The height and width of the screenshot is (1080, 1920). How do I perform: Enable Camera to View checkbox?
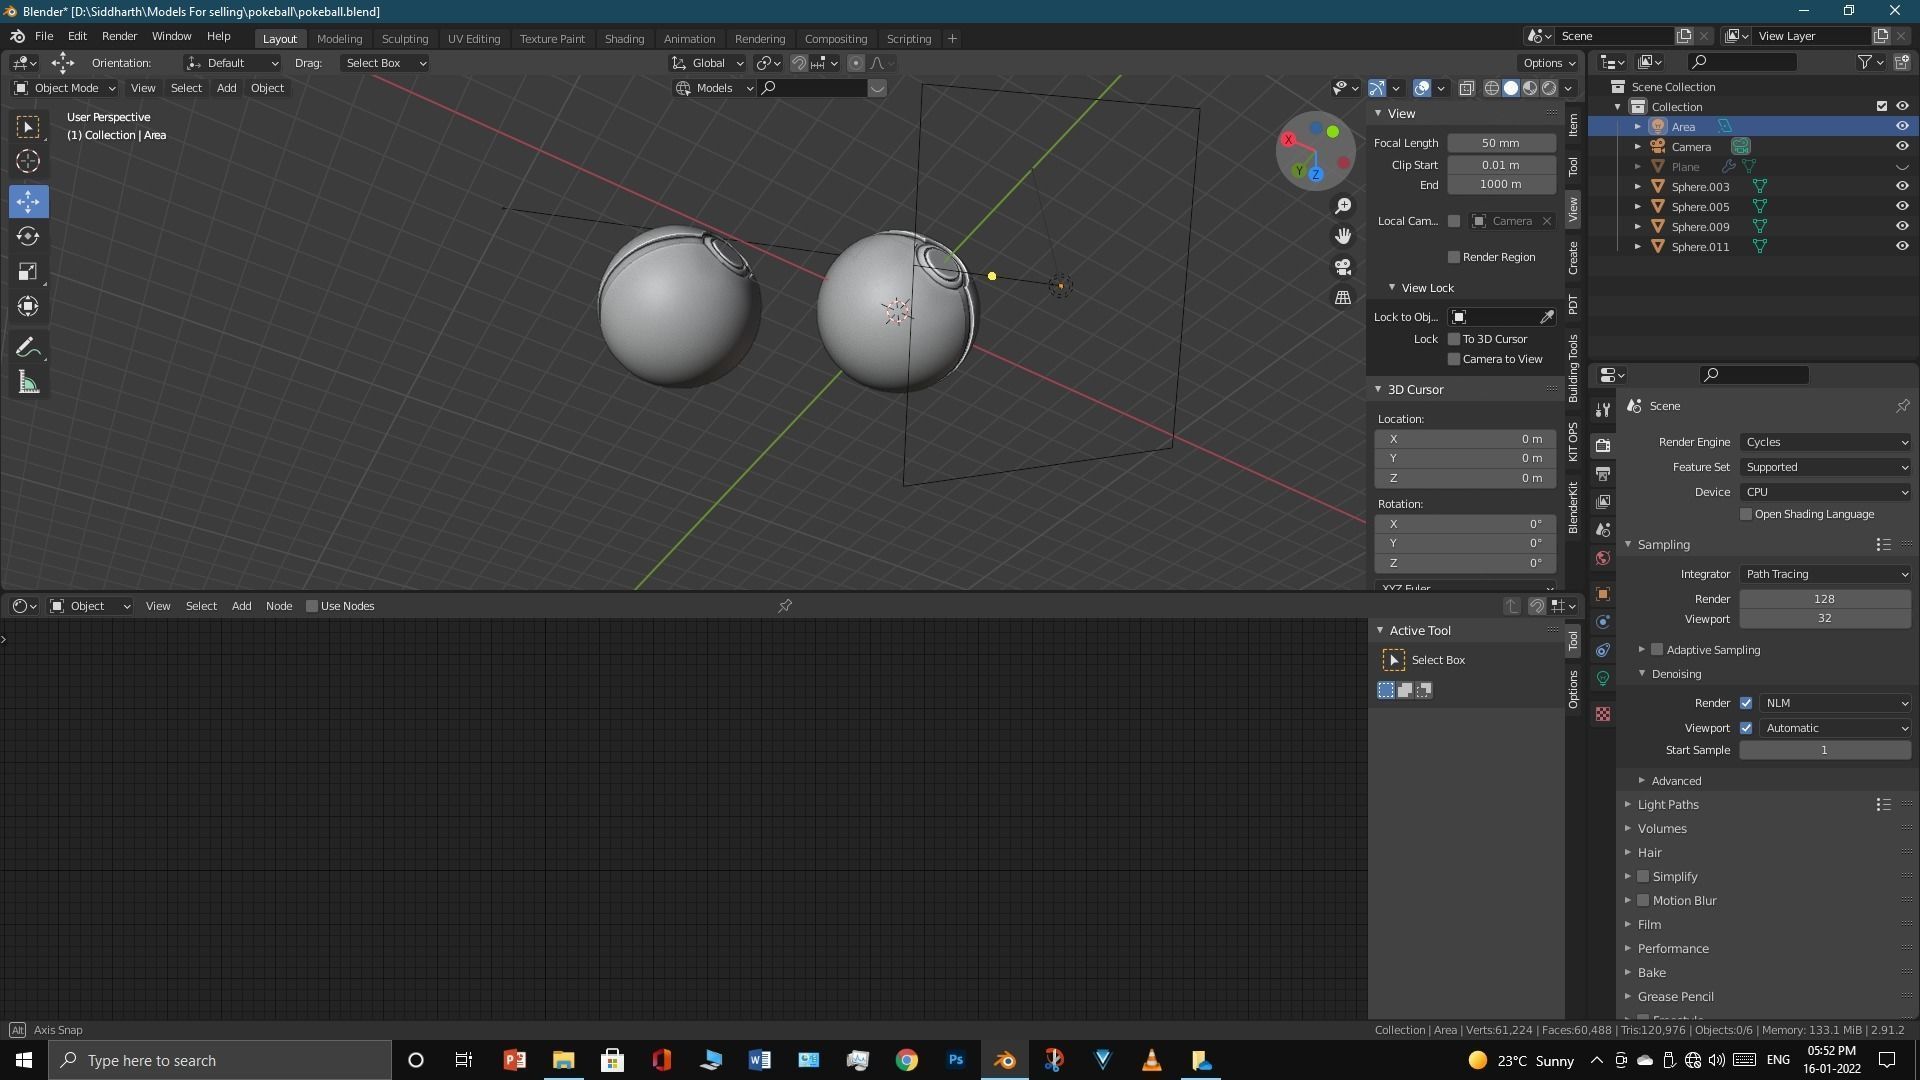[x=1454, y=359]
